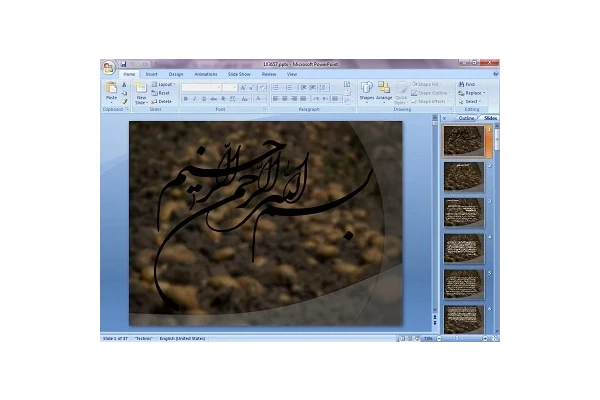Toggle Italic text formatting
This screenshot has height=400, width=600.
[194, 99]
